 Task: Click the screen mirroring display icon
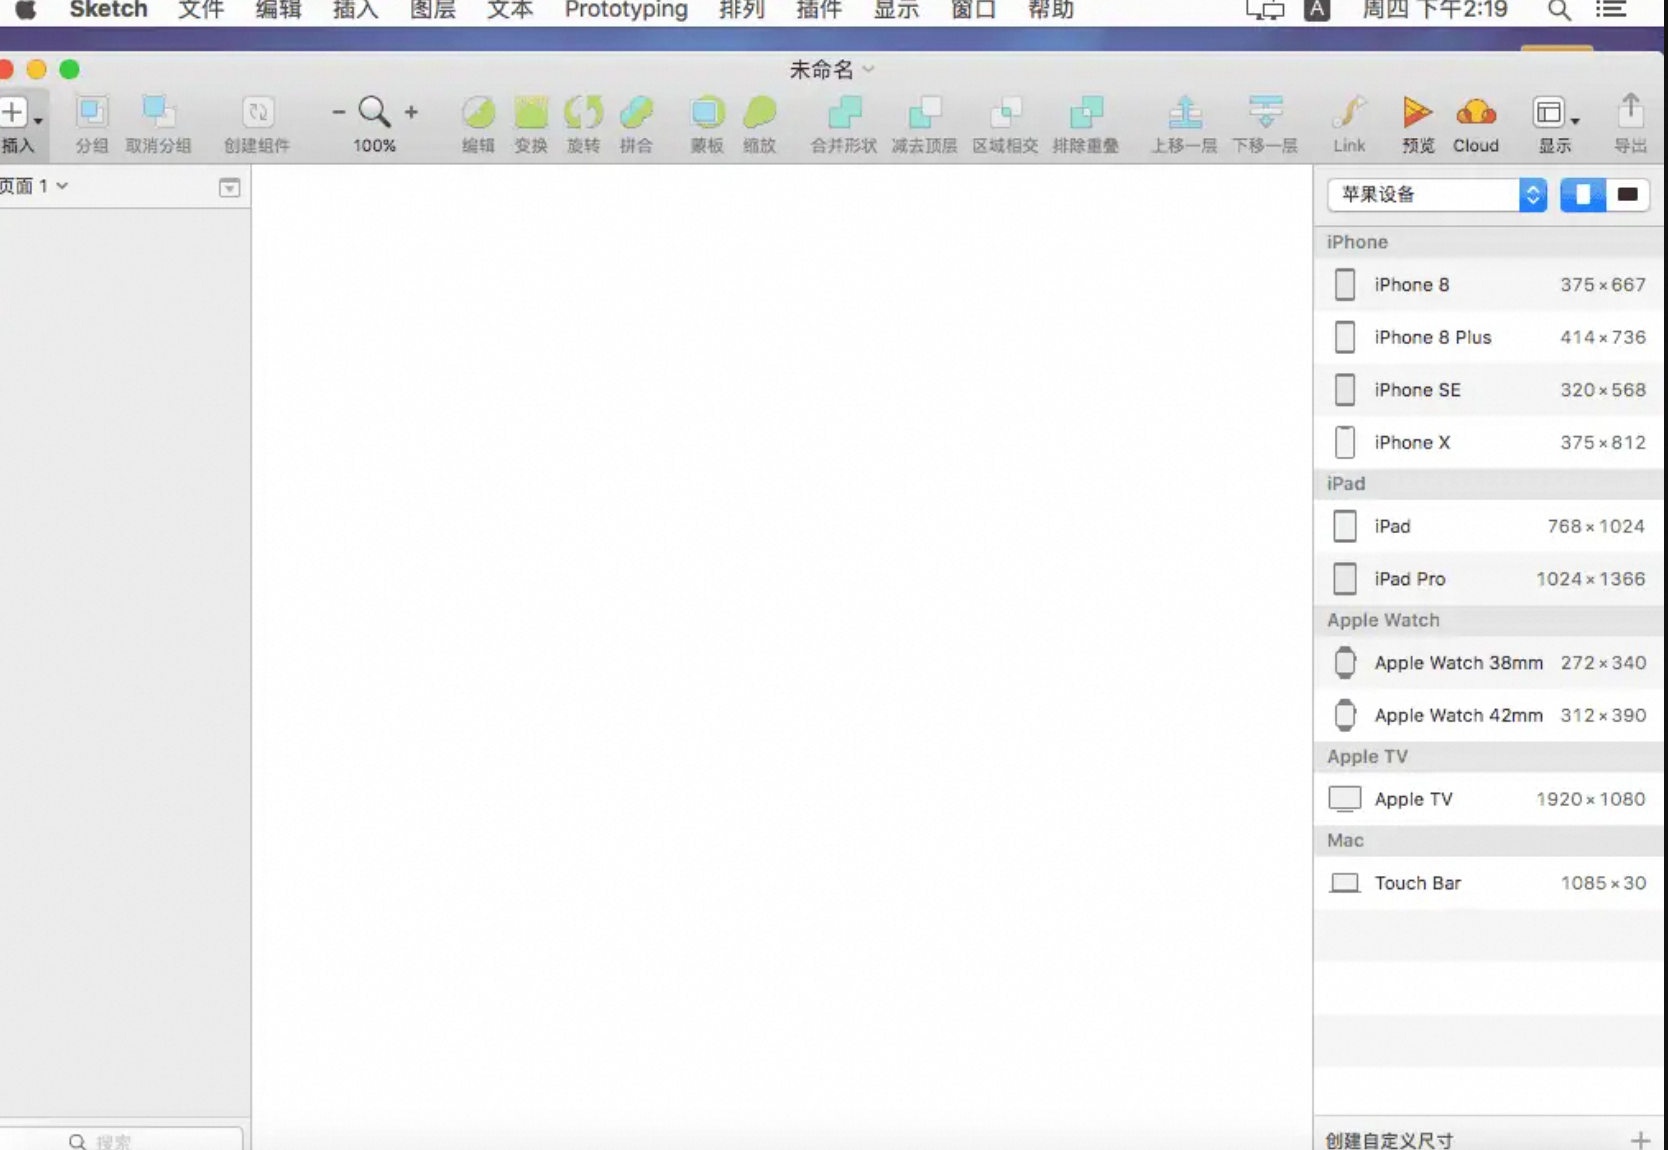[x=1265, y=10]
